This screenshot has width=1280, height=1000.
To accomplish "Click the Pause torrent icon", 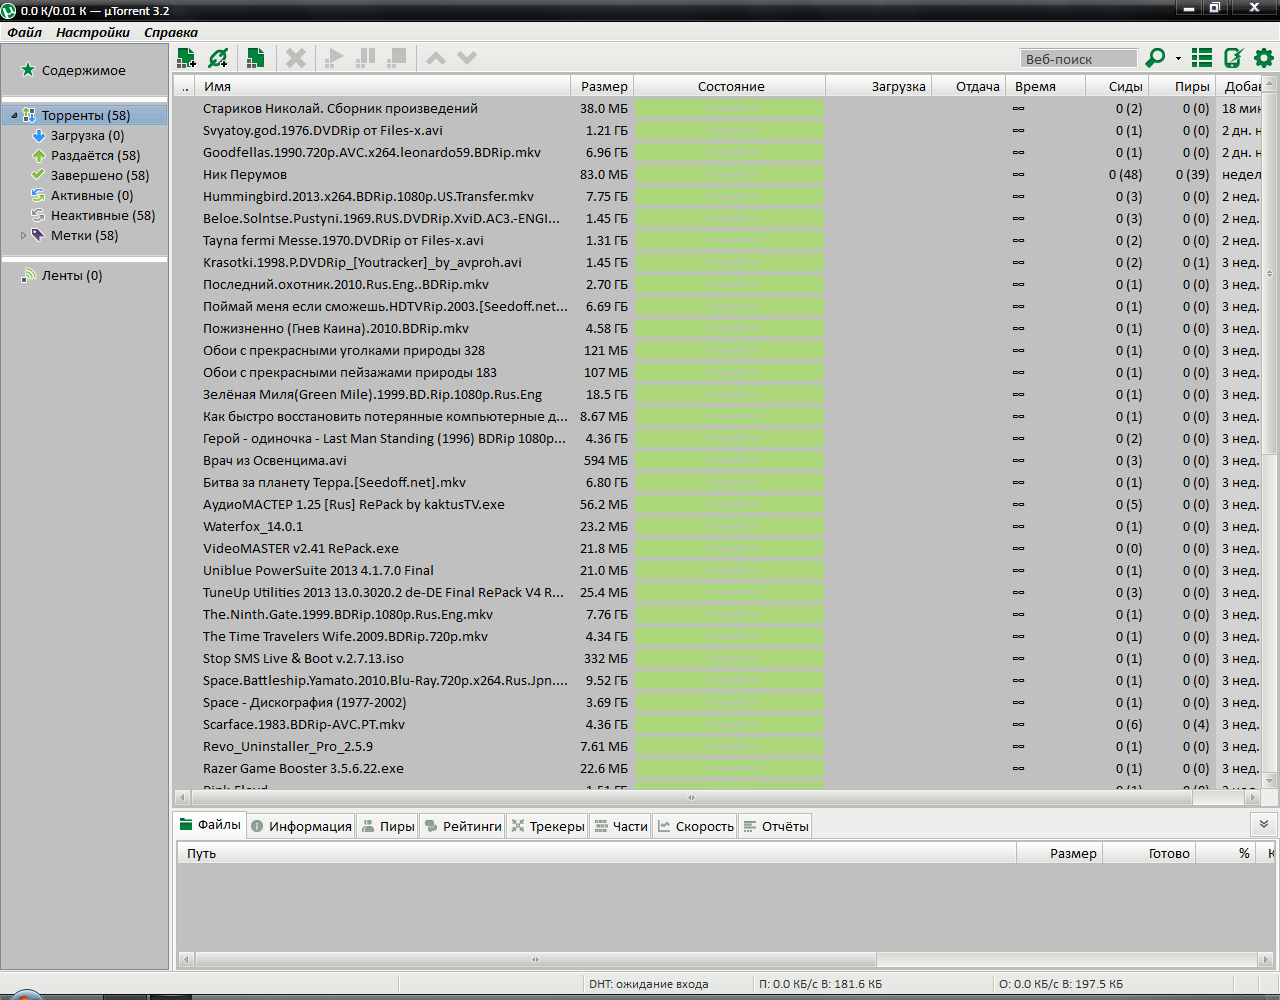I will coord(366,58).
